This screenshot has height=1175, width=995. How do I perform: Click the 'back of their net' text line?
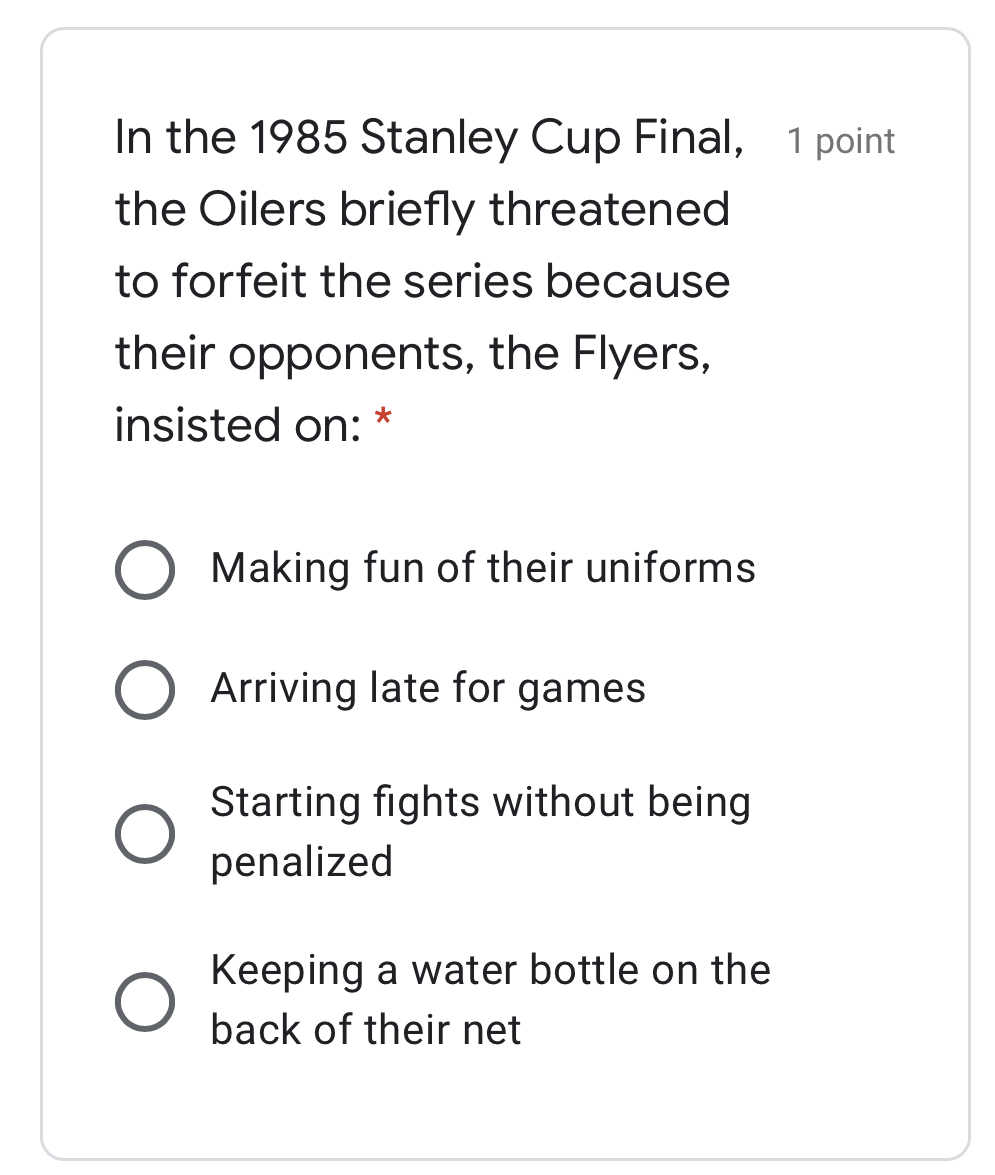tap(365, 1030)
